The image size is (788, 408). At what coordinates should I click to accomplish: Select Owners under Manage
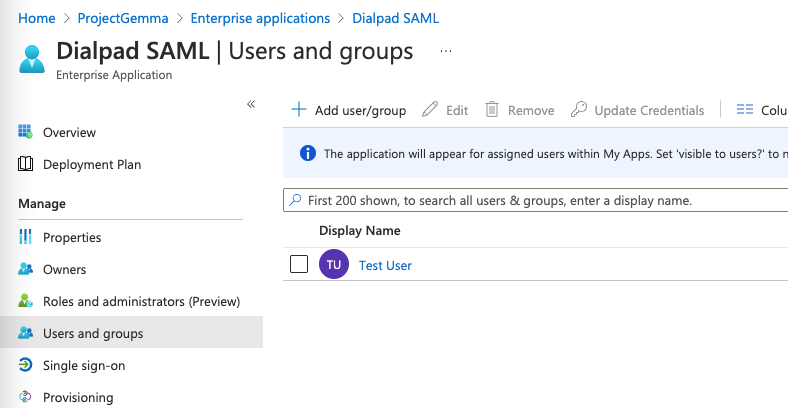click(64, 269)
